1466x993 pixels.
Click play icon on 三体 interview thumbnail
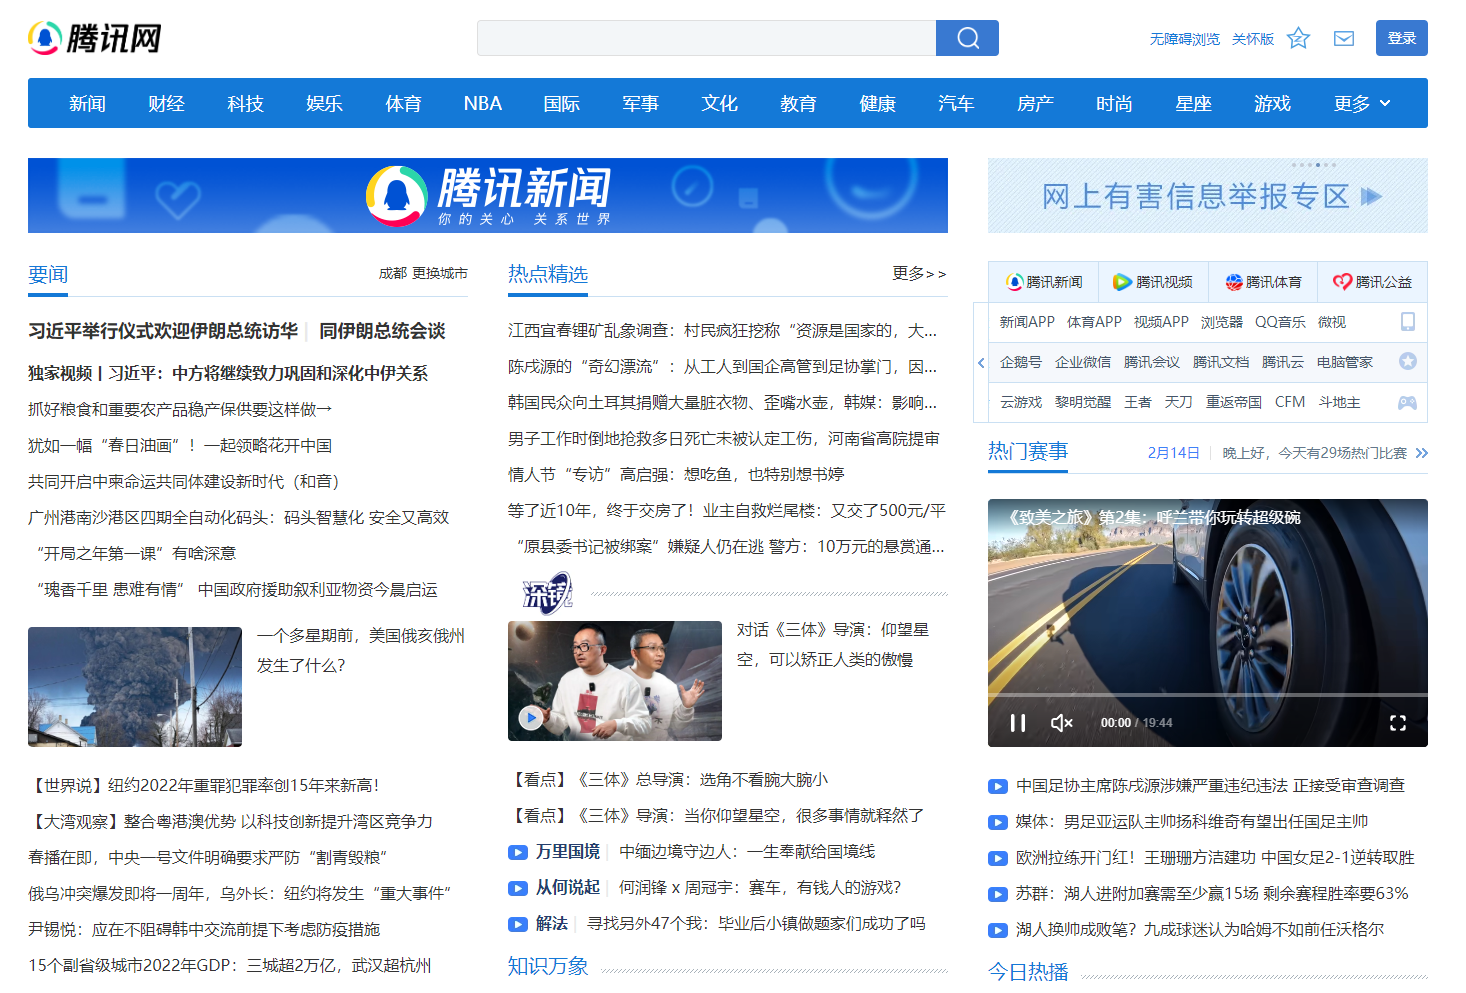click(x=531, y=717)
